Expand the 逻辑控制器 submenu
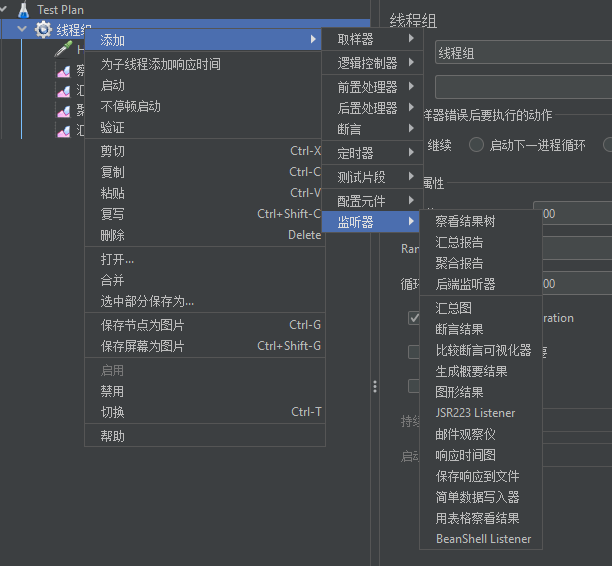The image size is (612, 566). pos(370,63)
